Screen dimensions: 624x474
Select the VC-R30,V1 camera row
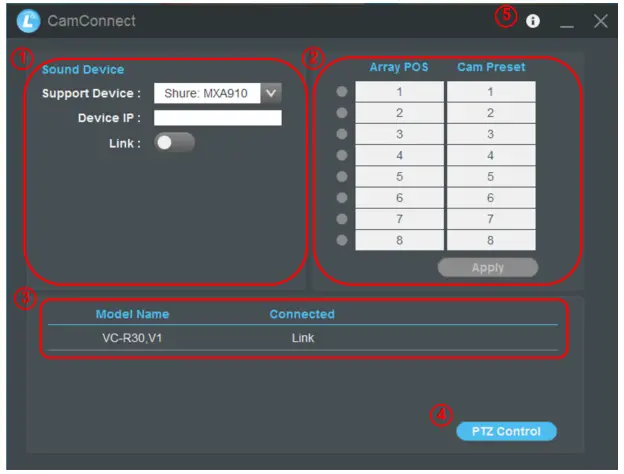303,338
